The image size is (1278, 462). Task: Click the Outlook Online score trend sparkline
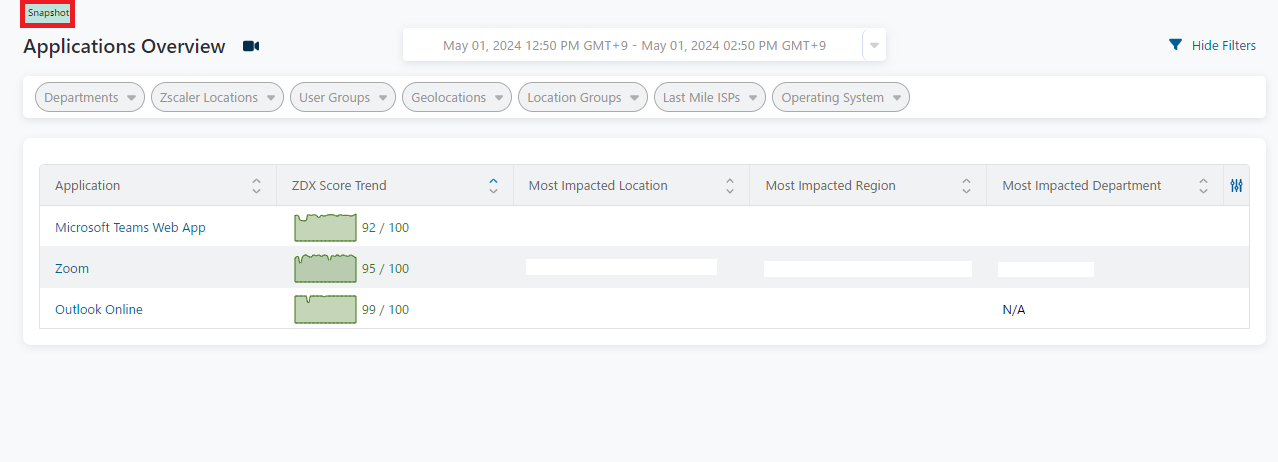325,309
